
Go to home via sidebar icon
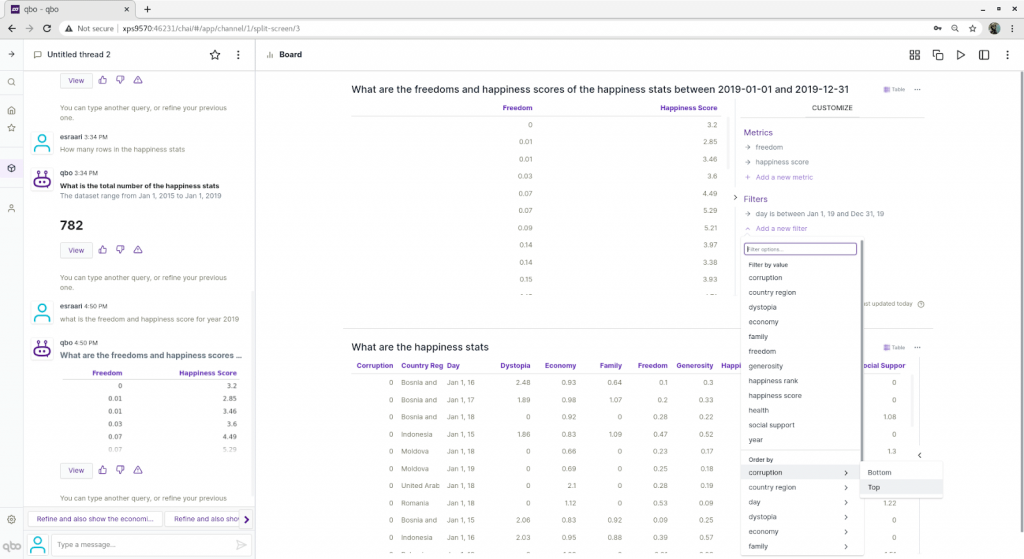point(11,111)
